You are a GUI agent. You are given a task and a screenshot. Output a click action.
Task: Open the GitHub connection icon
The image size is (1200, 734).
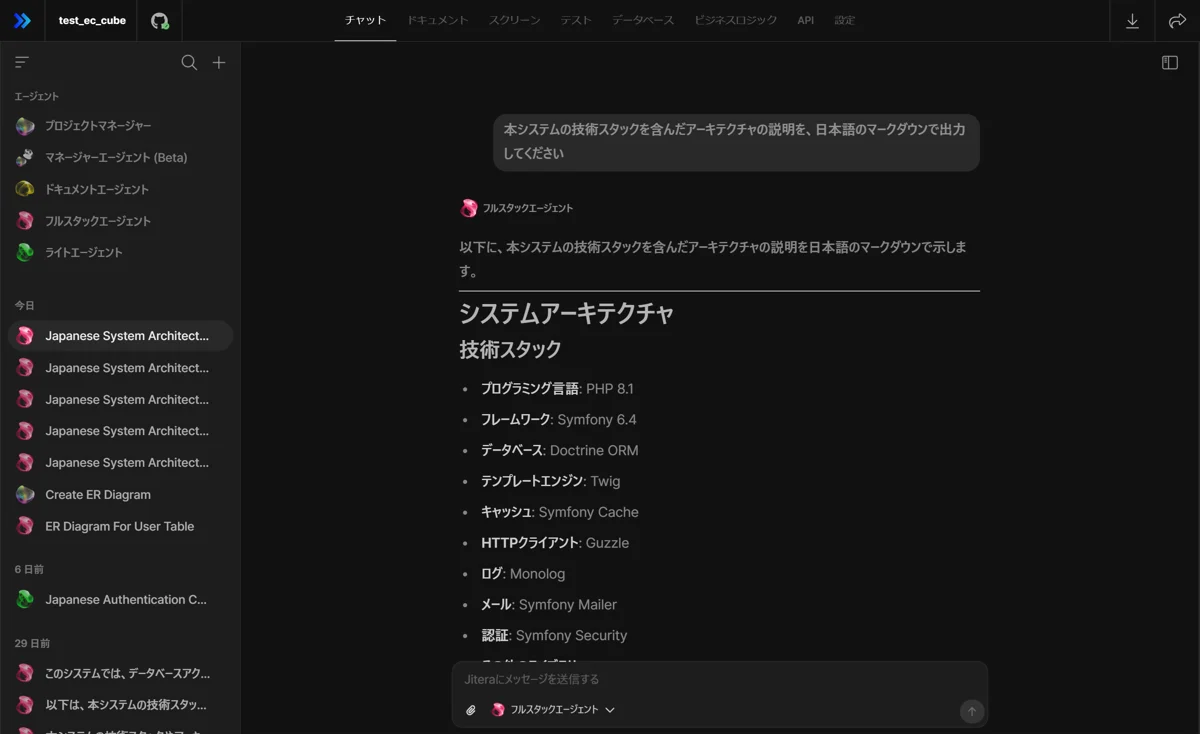tap(160, 20)
